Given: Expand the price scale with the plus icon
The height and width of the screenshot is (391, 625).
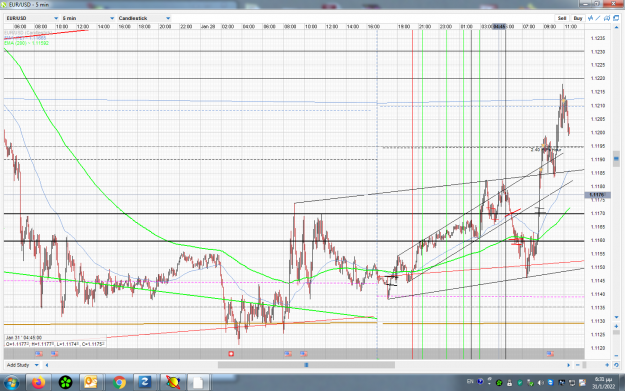Looking at the screenshot, I should coord(616,326).
